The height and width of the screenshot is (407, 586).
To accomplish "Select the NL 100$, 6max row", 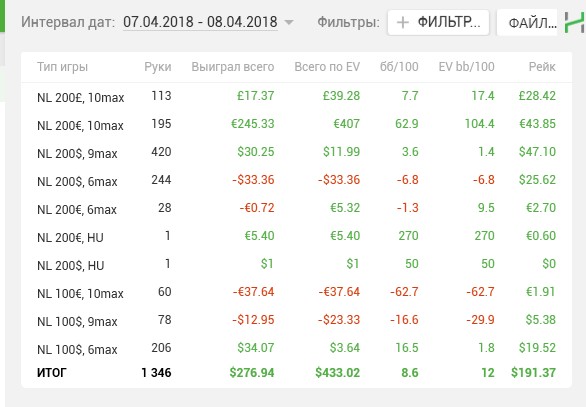I will [x=296, y=349].
